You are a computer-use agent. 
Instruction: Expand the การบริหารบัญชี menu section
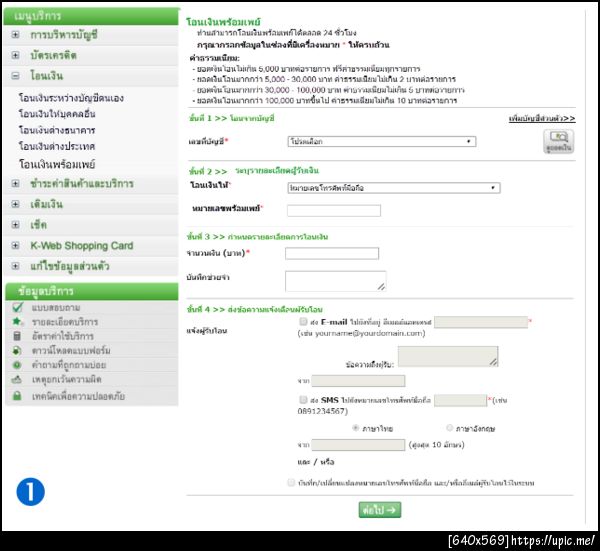(15, 35)
